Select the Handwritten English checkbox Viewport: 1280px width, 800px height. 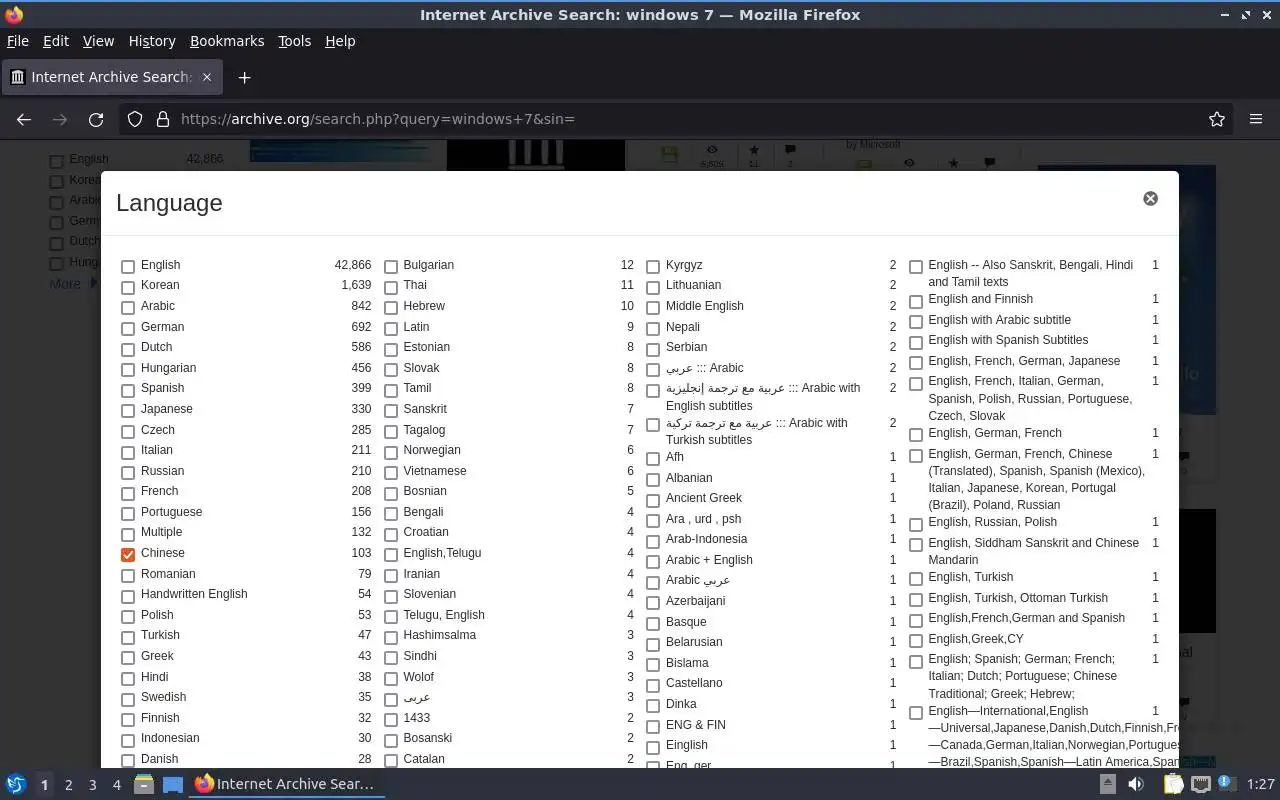pyautogui.click(x=128, y=596)
